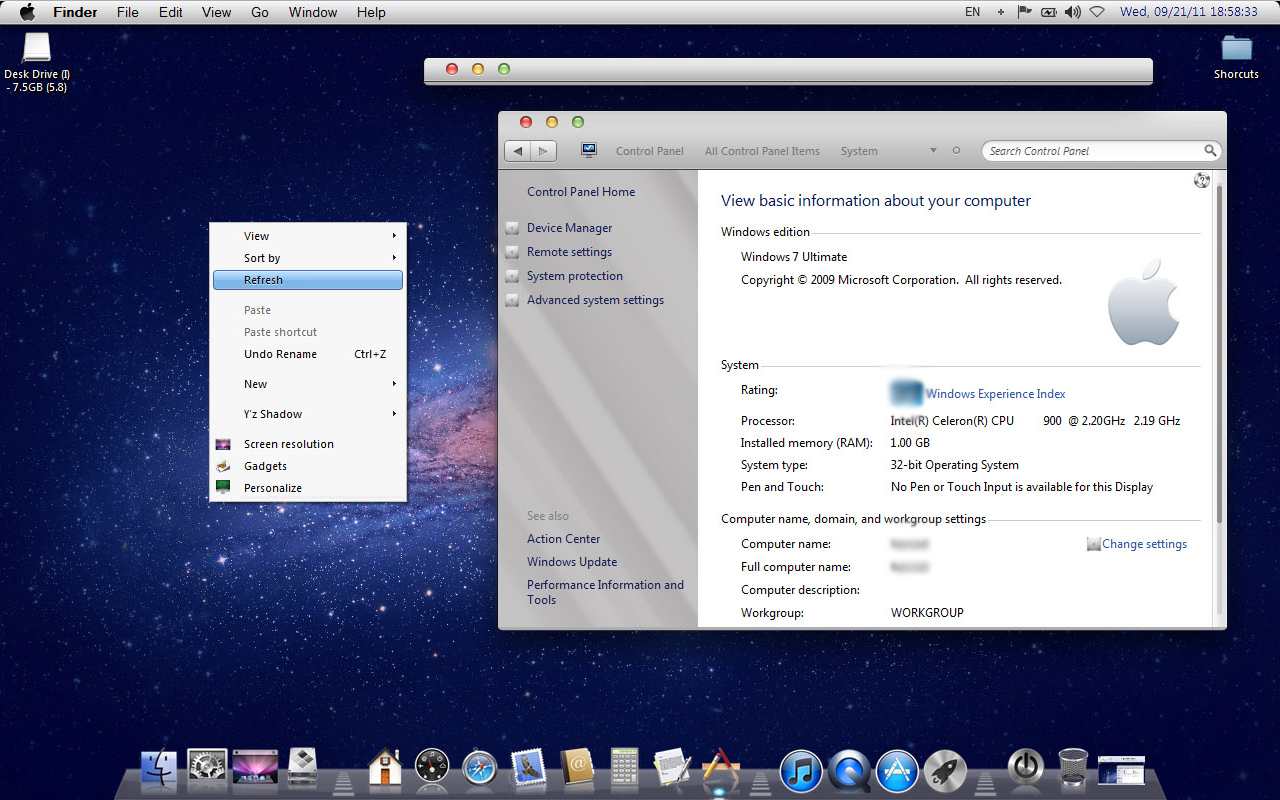The height and width of the screenshot is (800, 1280).
Task: Open the Windows Experience Index link
Action: click(995, 394)
